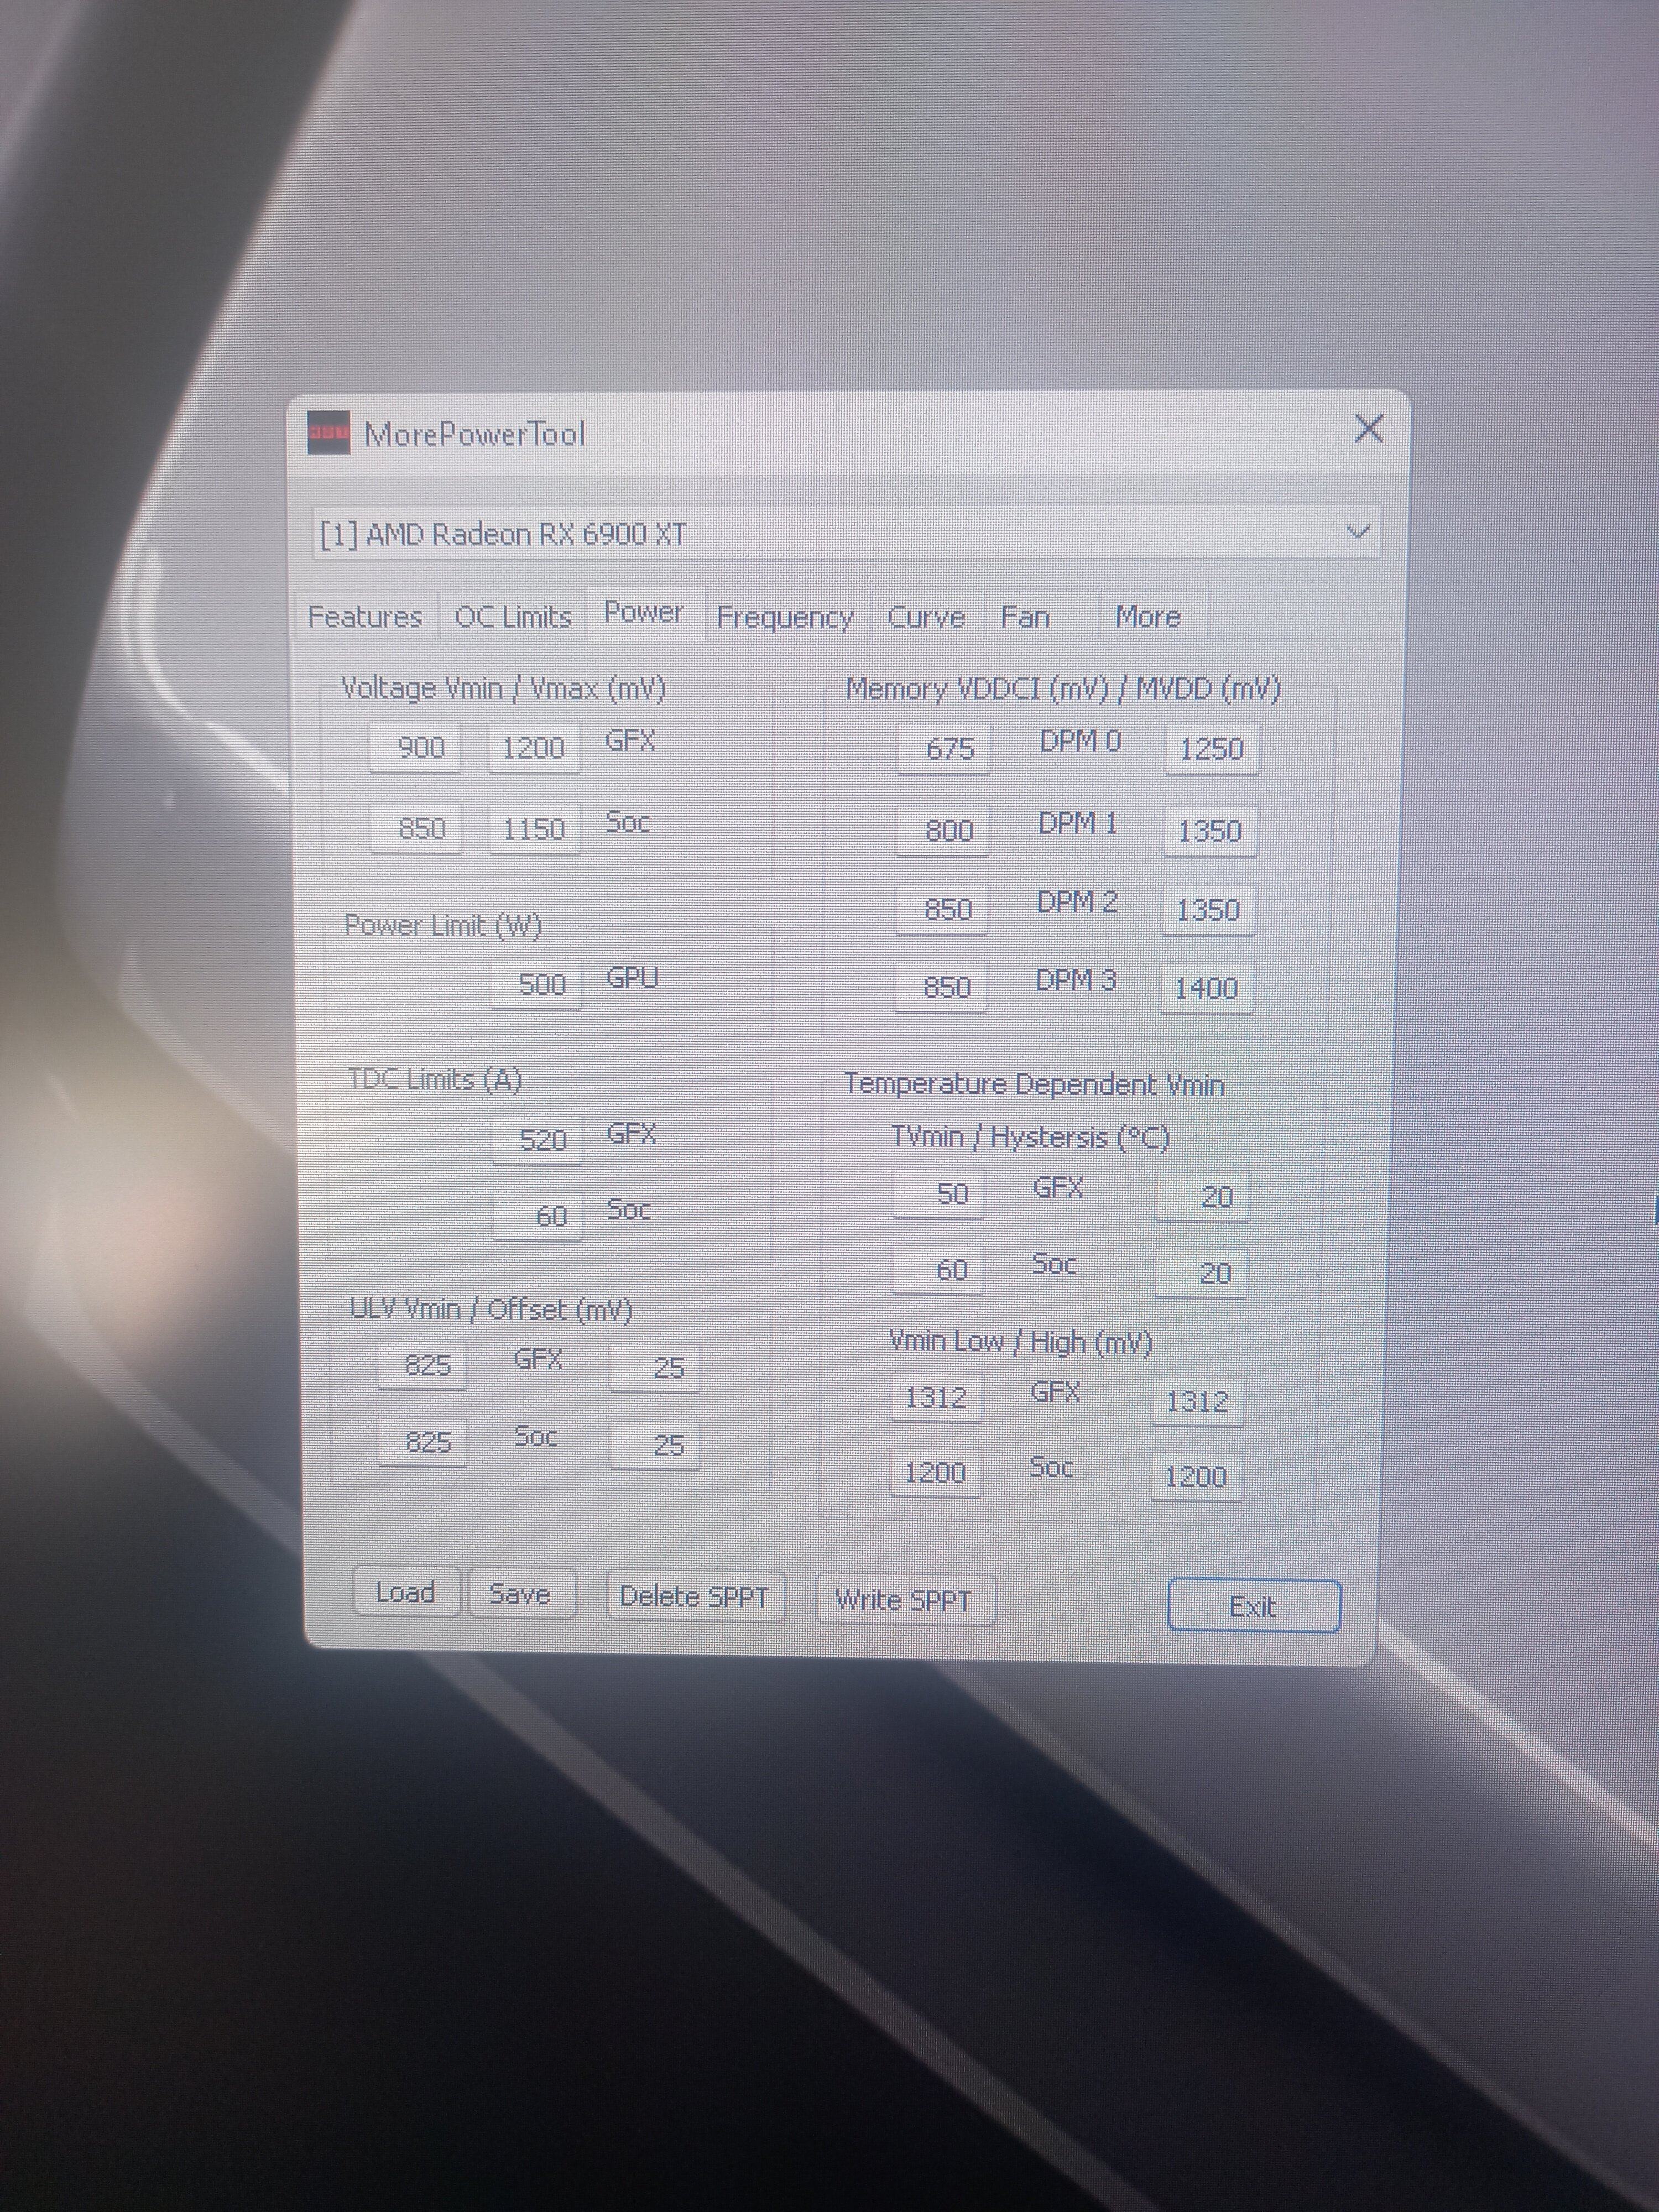Screen dimensions: 1659x2212
Task: Open the Curve tab
Action: [x=926, y=617]
